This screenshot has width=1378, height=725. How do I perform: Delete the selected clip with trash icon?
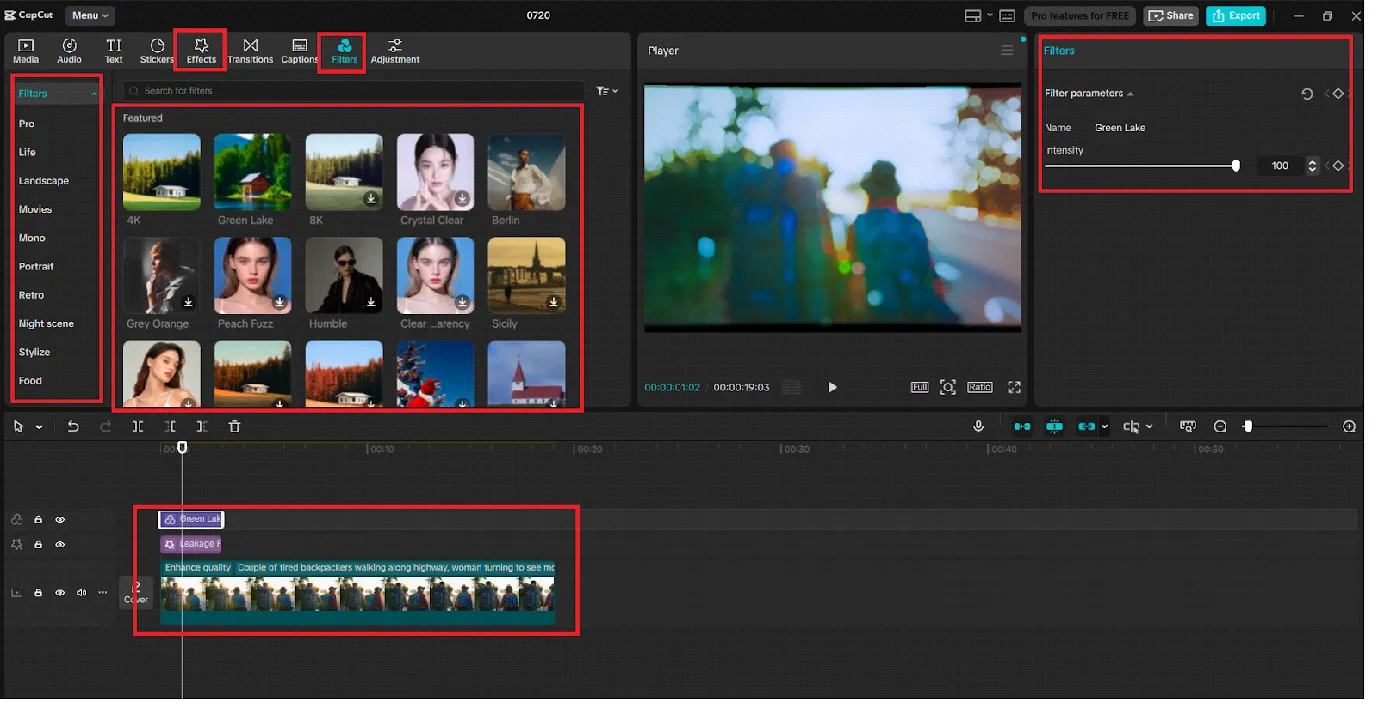coord(234,427)
